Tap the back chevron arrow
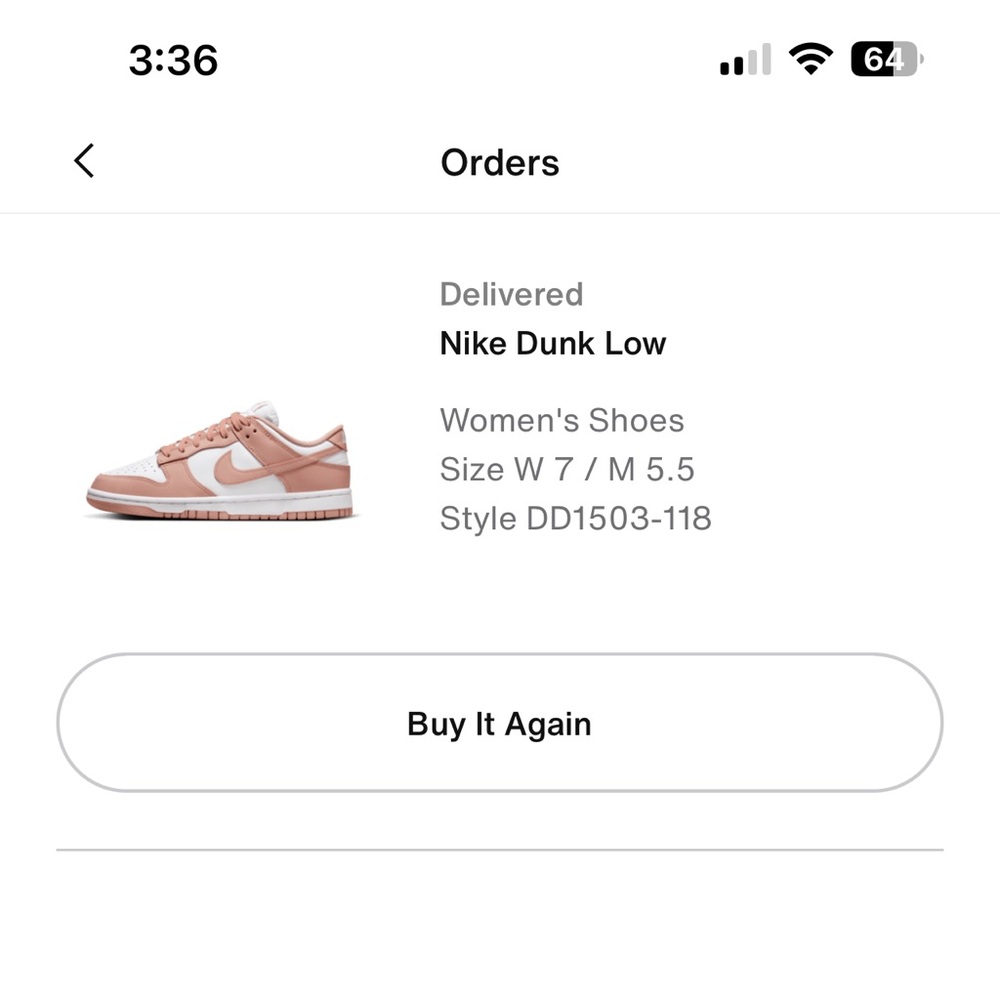Screen dimensions: 1000x1000 84,160
